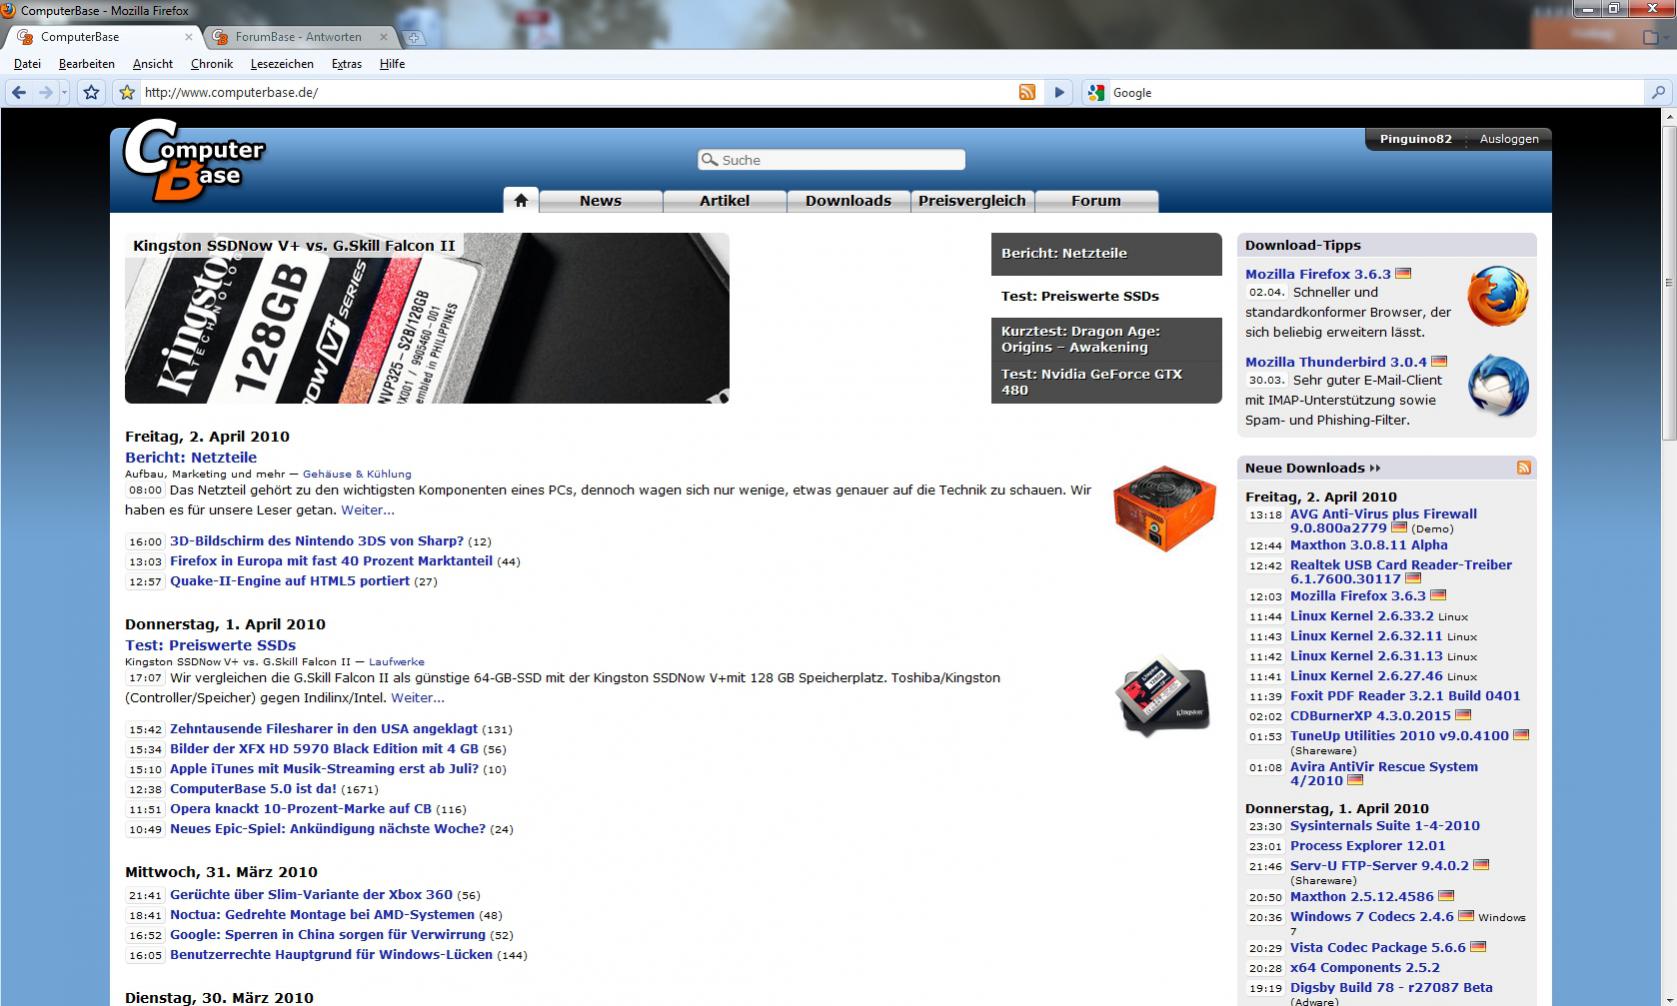Open the history dropdown next to forward arrow

coord(64,92)
